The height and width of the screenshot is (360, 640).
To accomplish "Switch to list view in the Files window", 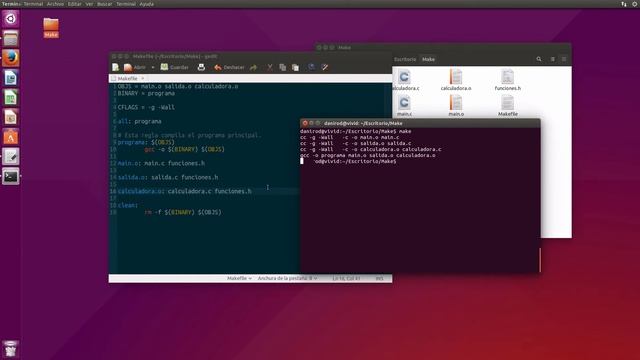I will tap(553, 59).
